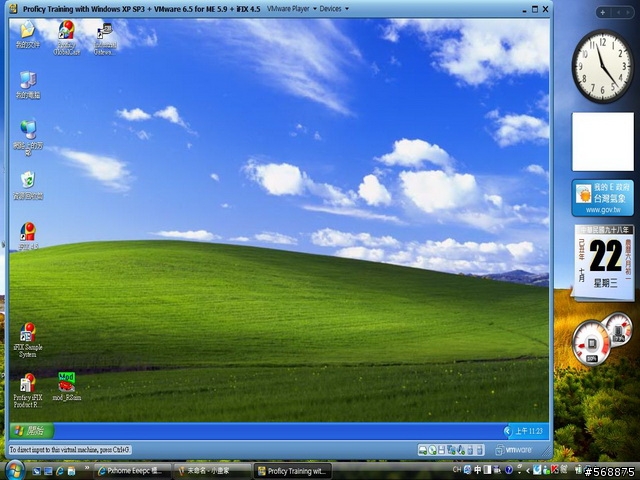Open the Windows Vista Start orb
The width and height of the screenshot is (640, 480).
[14, 470]
